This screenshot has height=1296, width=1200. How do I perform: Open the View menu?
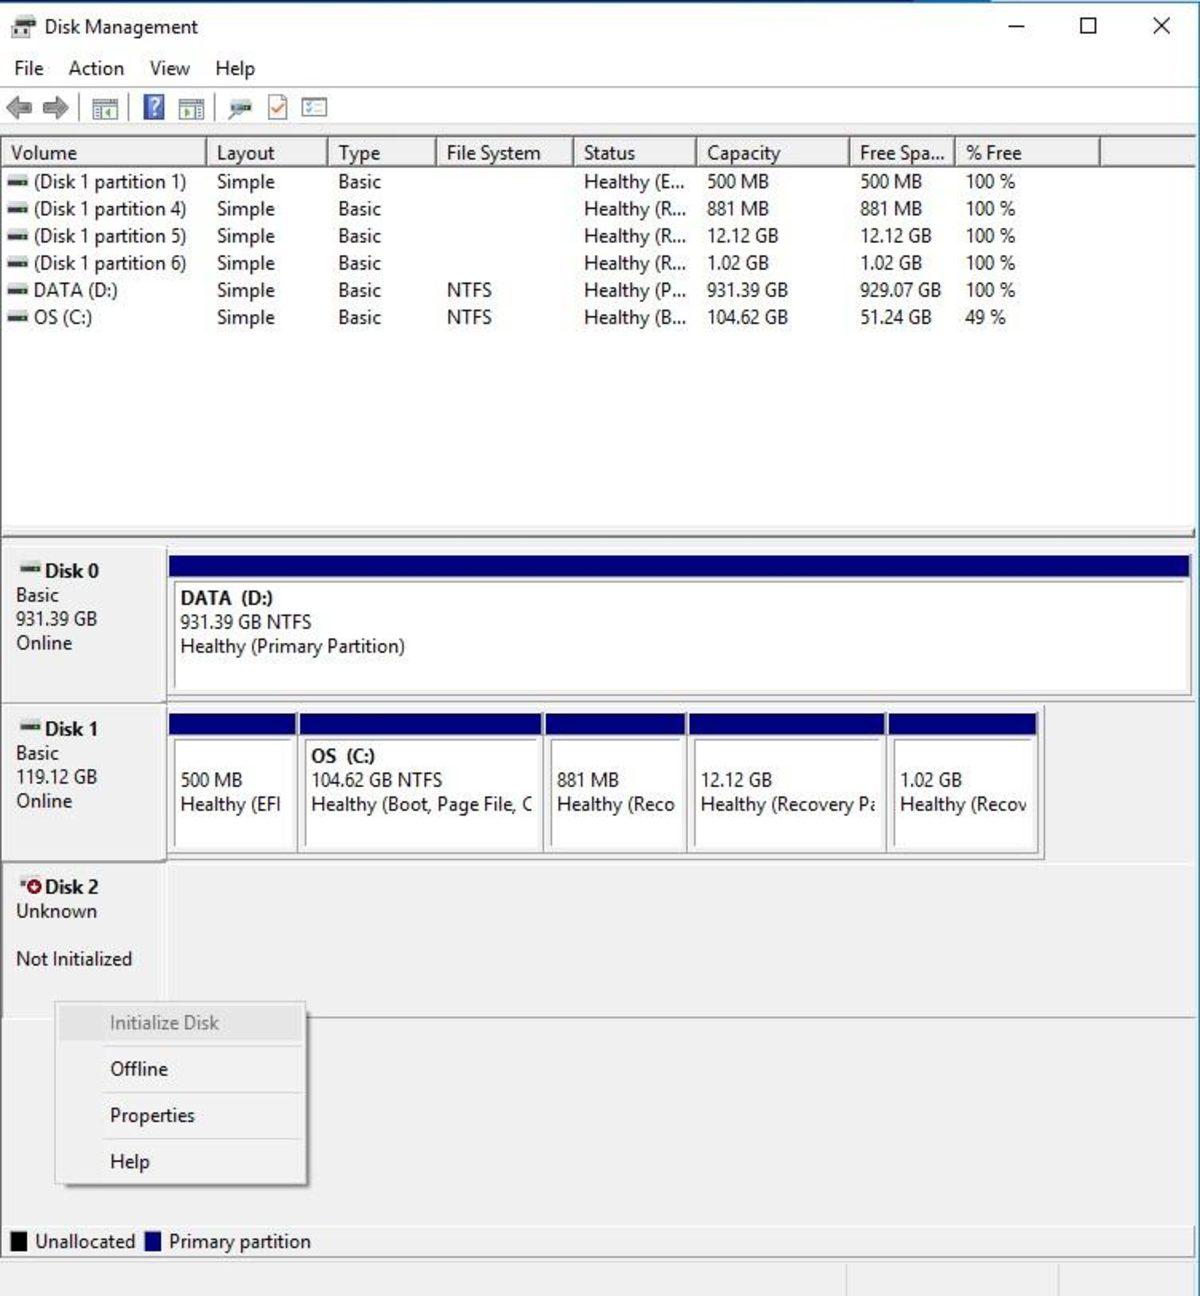(x=169, y=68)
